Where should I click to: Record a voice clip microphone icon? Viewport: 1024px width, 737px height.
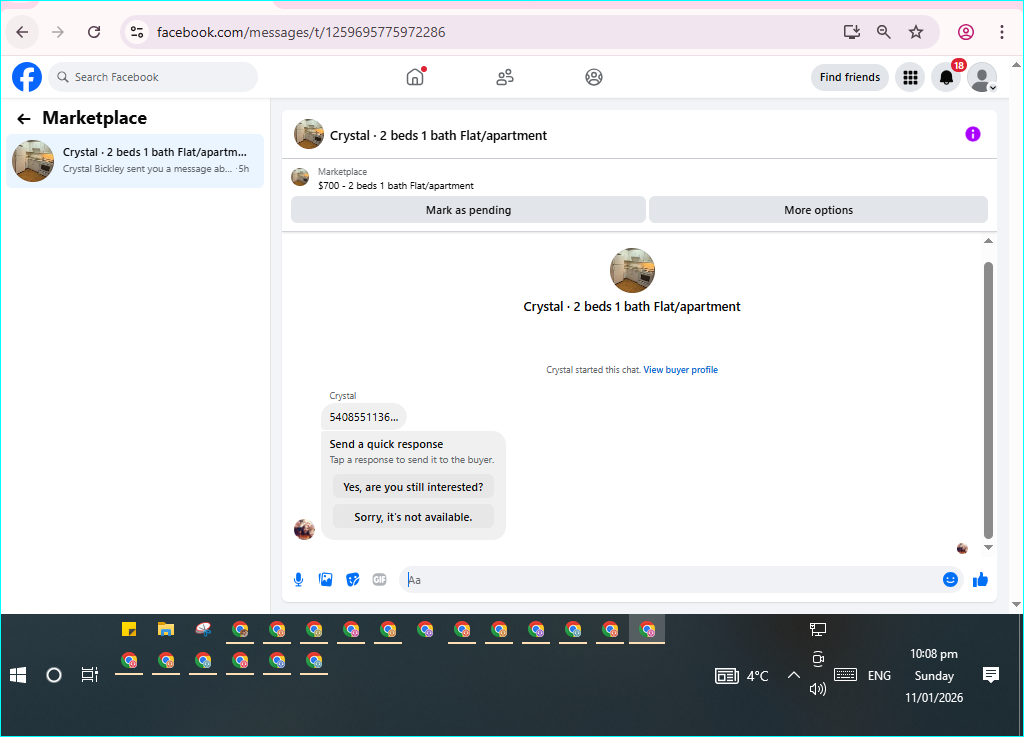298,580
